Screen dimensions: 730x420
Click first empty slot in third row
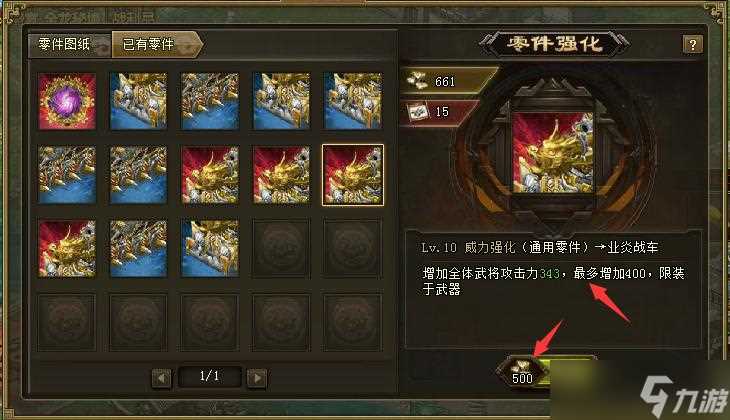(x=281, y=249)
